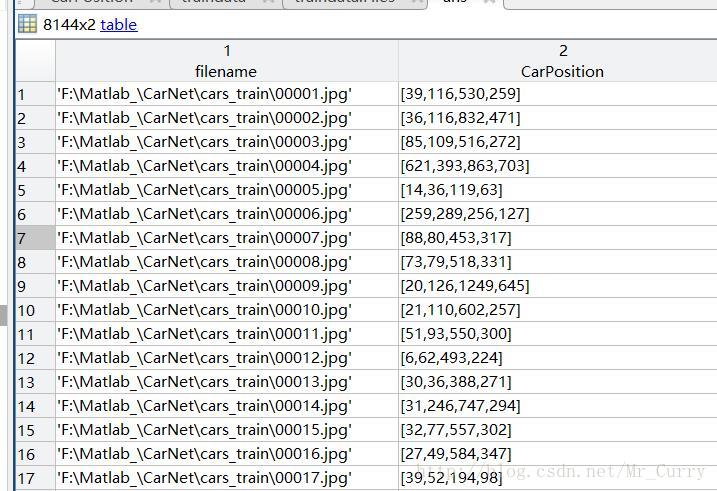
Task: Select cell [73,79,518,331]
Action: 558,262
